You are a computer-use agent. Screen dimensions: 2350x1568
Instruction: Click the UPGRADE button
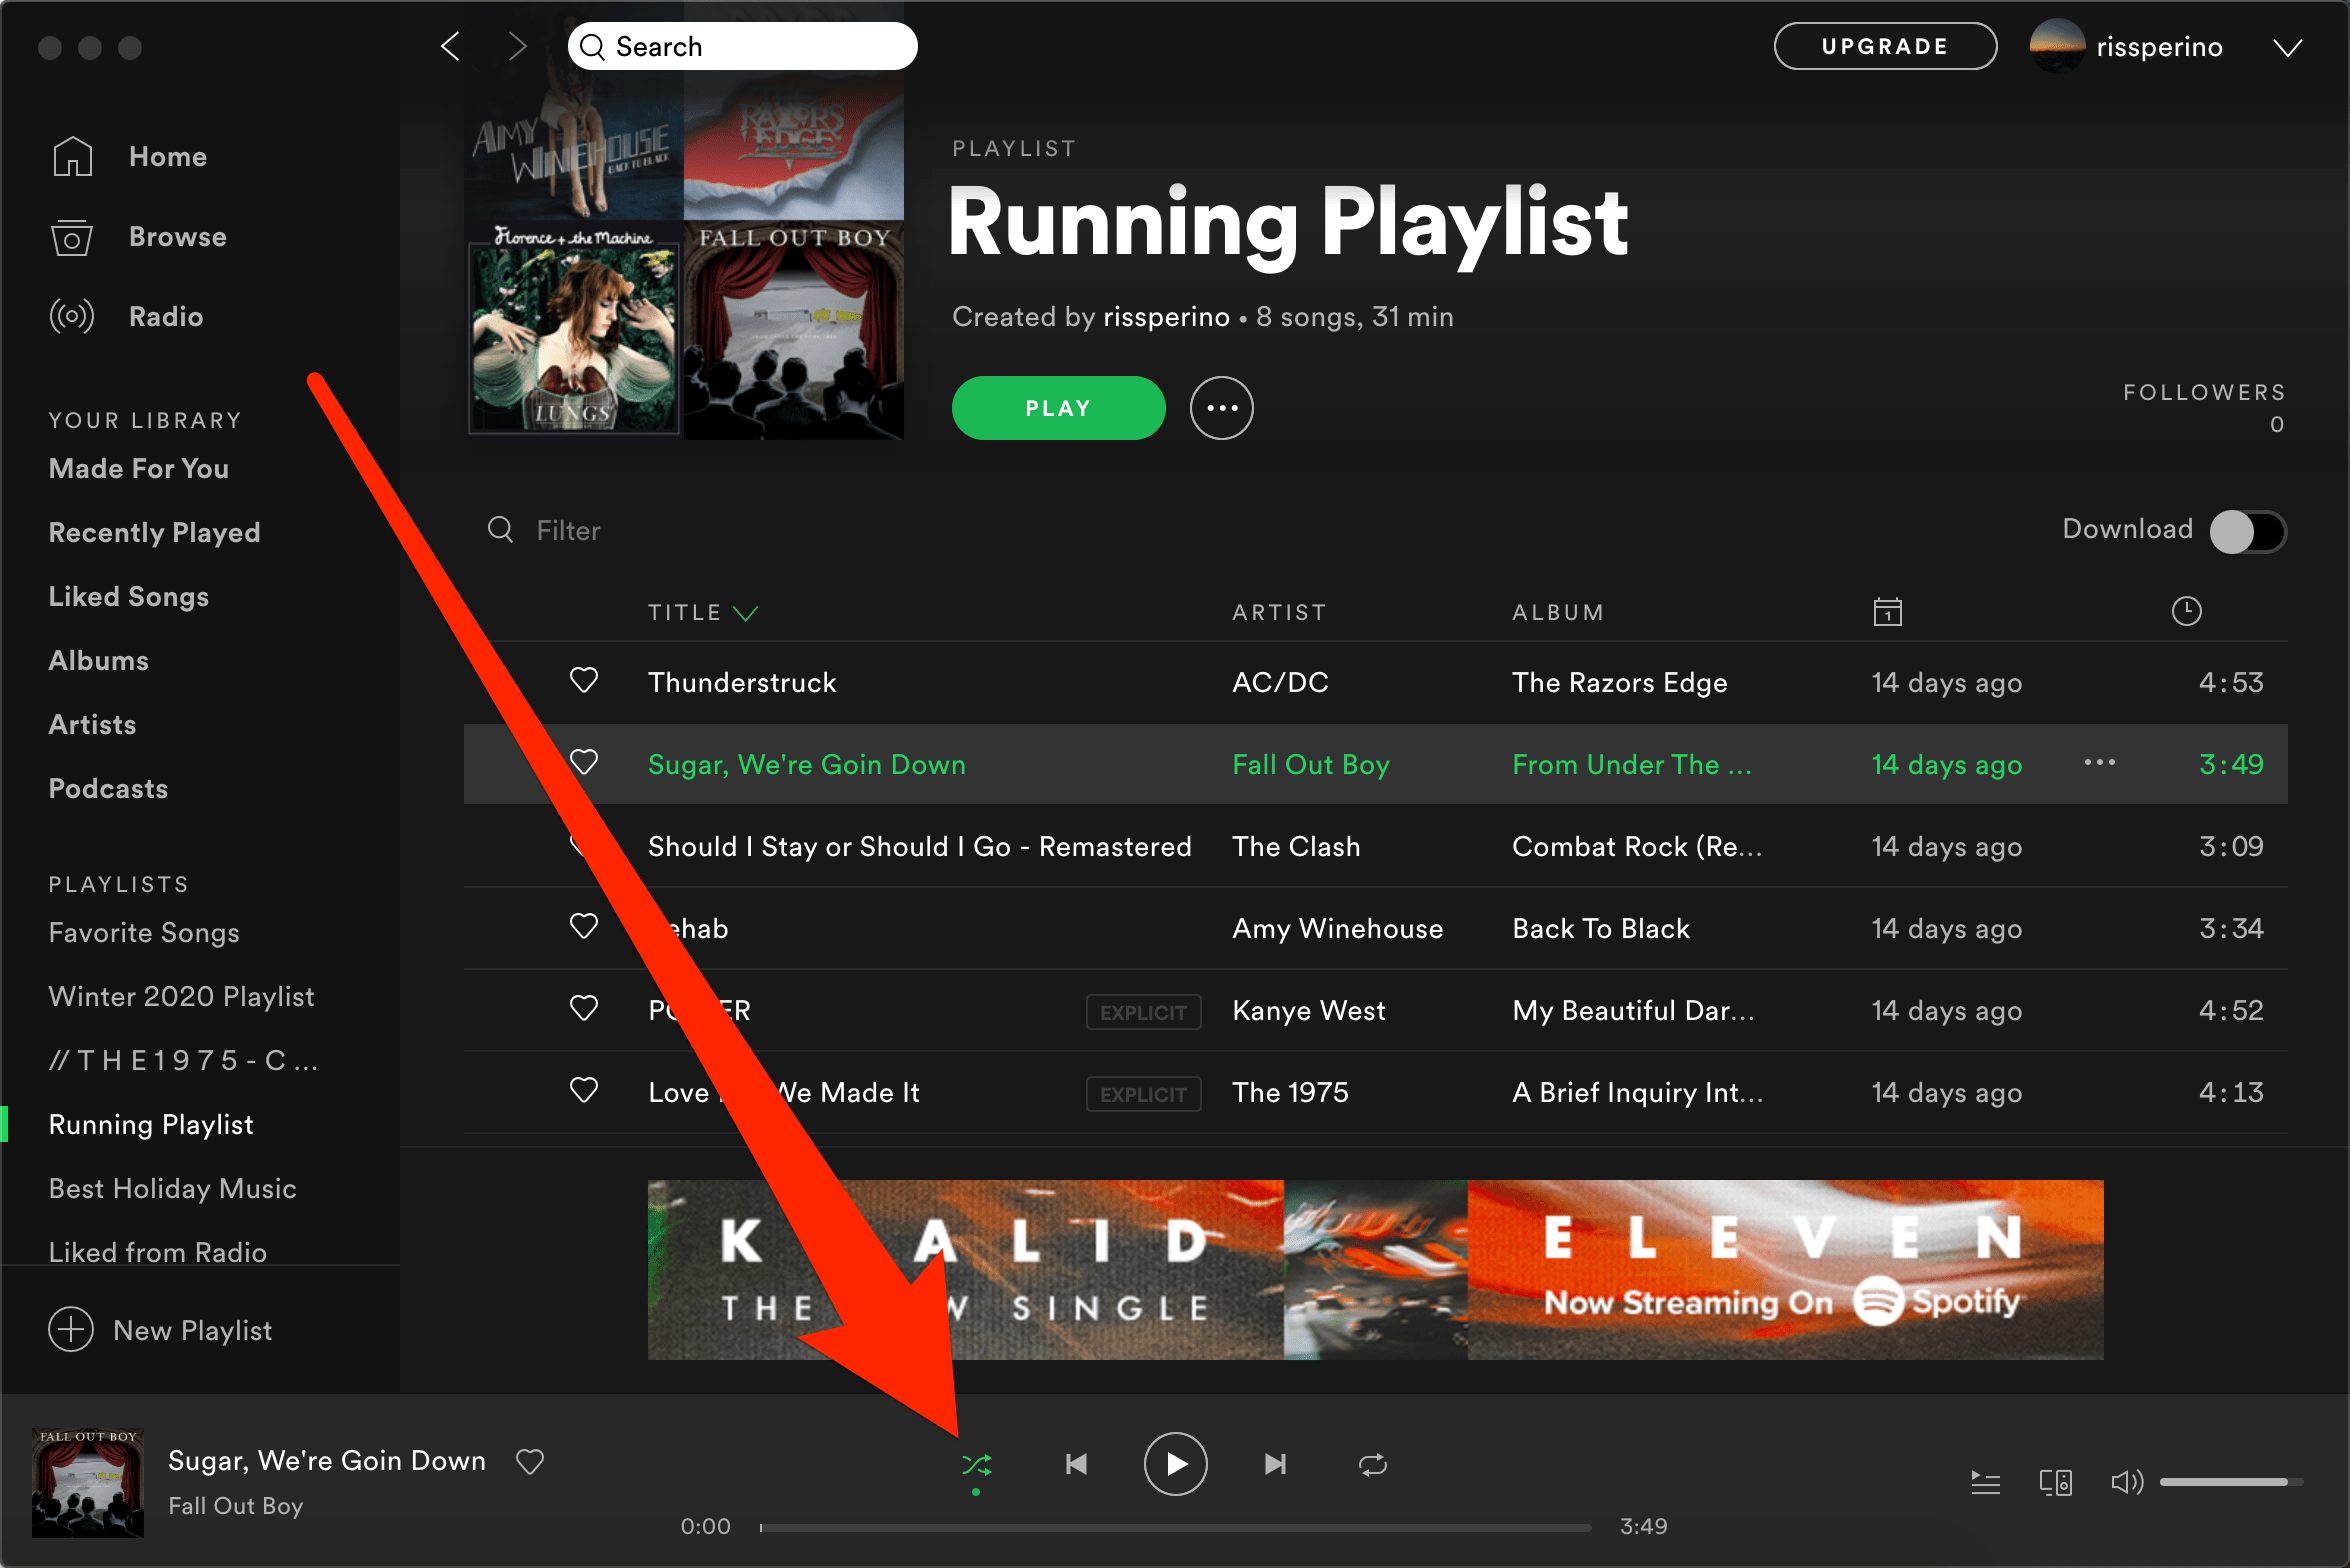click(1885, 46)
